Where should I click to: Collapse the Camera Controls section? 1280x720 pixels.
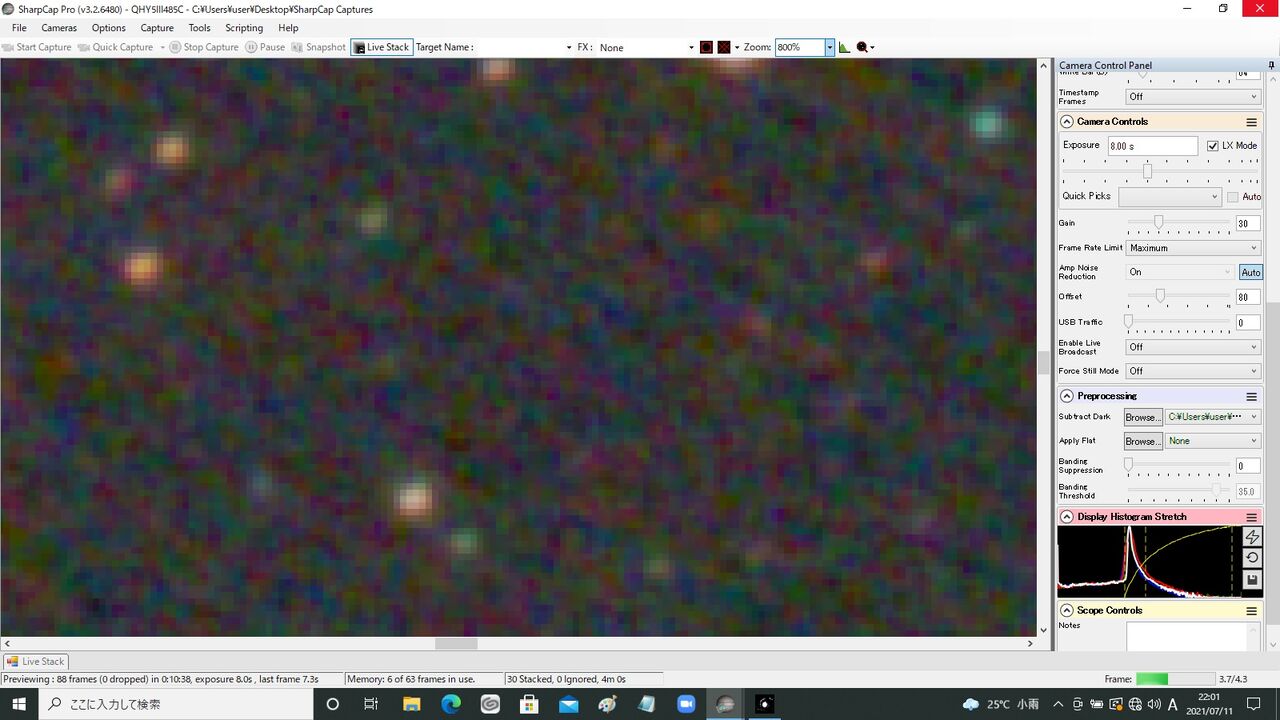point(1067,122)
